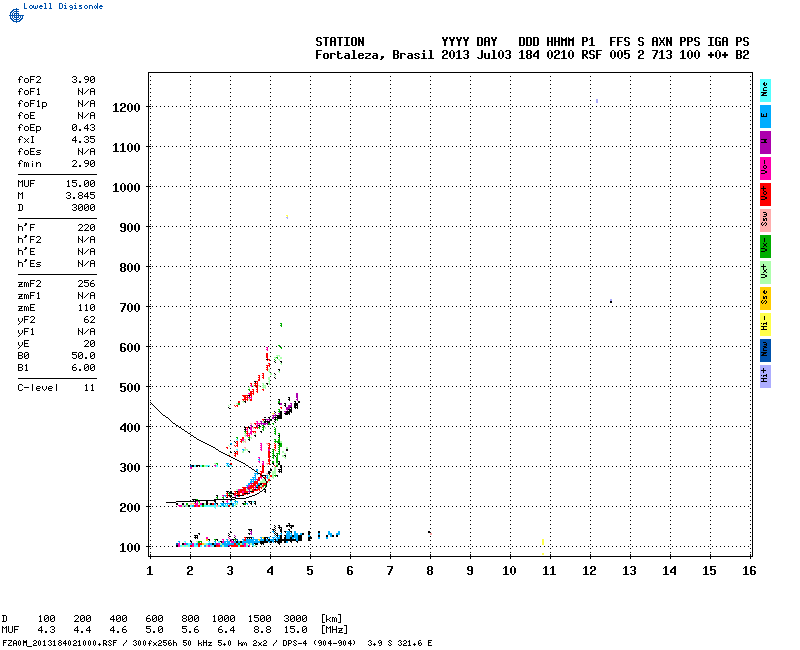Click the [MHz] unit label
Screen dimensions: 800x650
[334, 630]
